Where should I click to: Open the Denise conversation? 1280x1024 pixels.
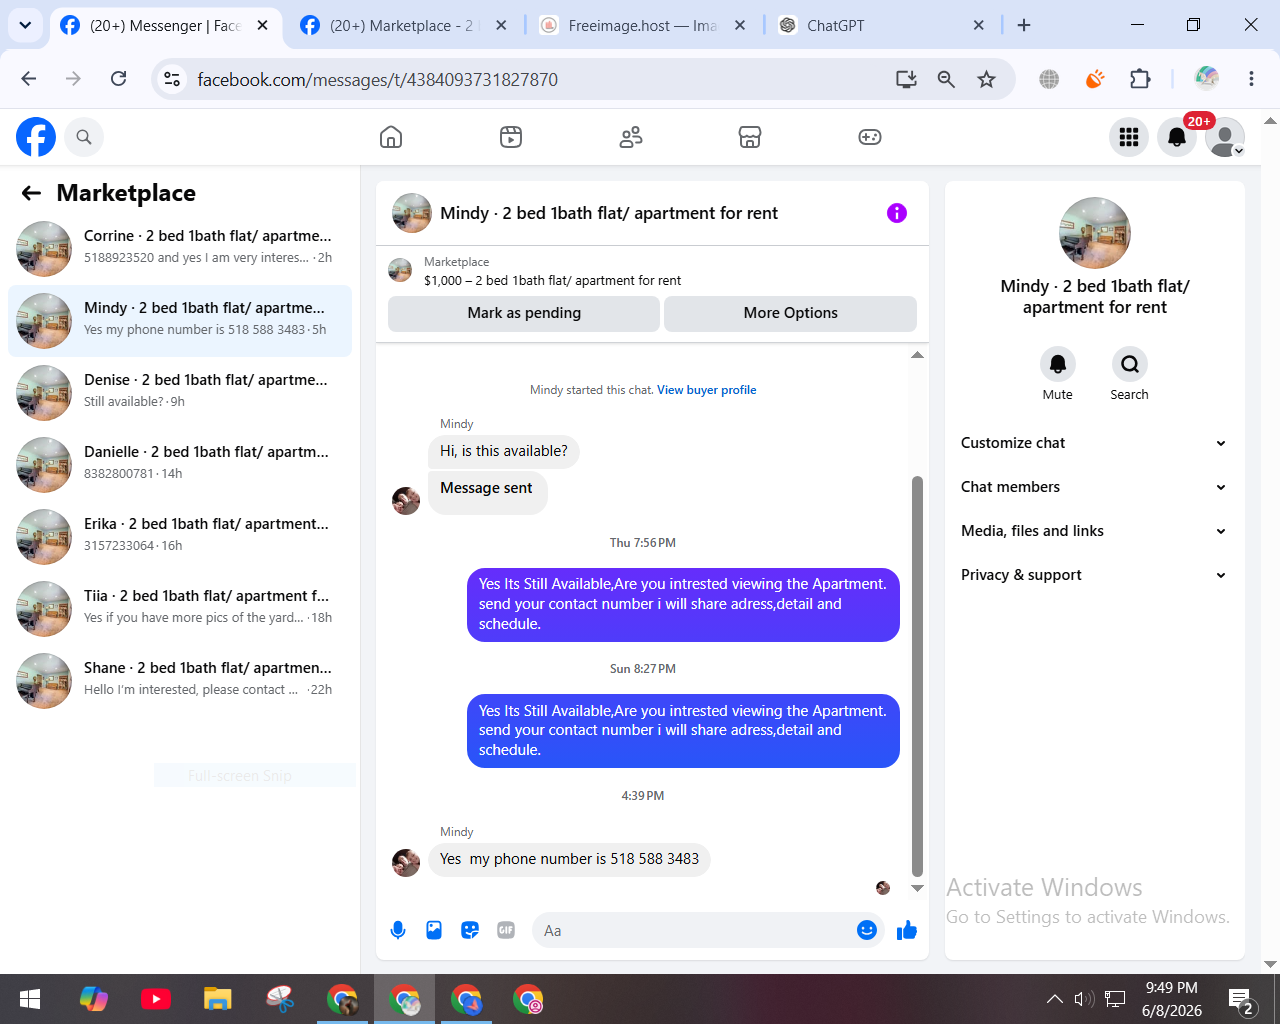pos(180,393)
